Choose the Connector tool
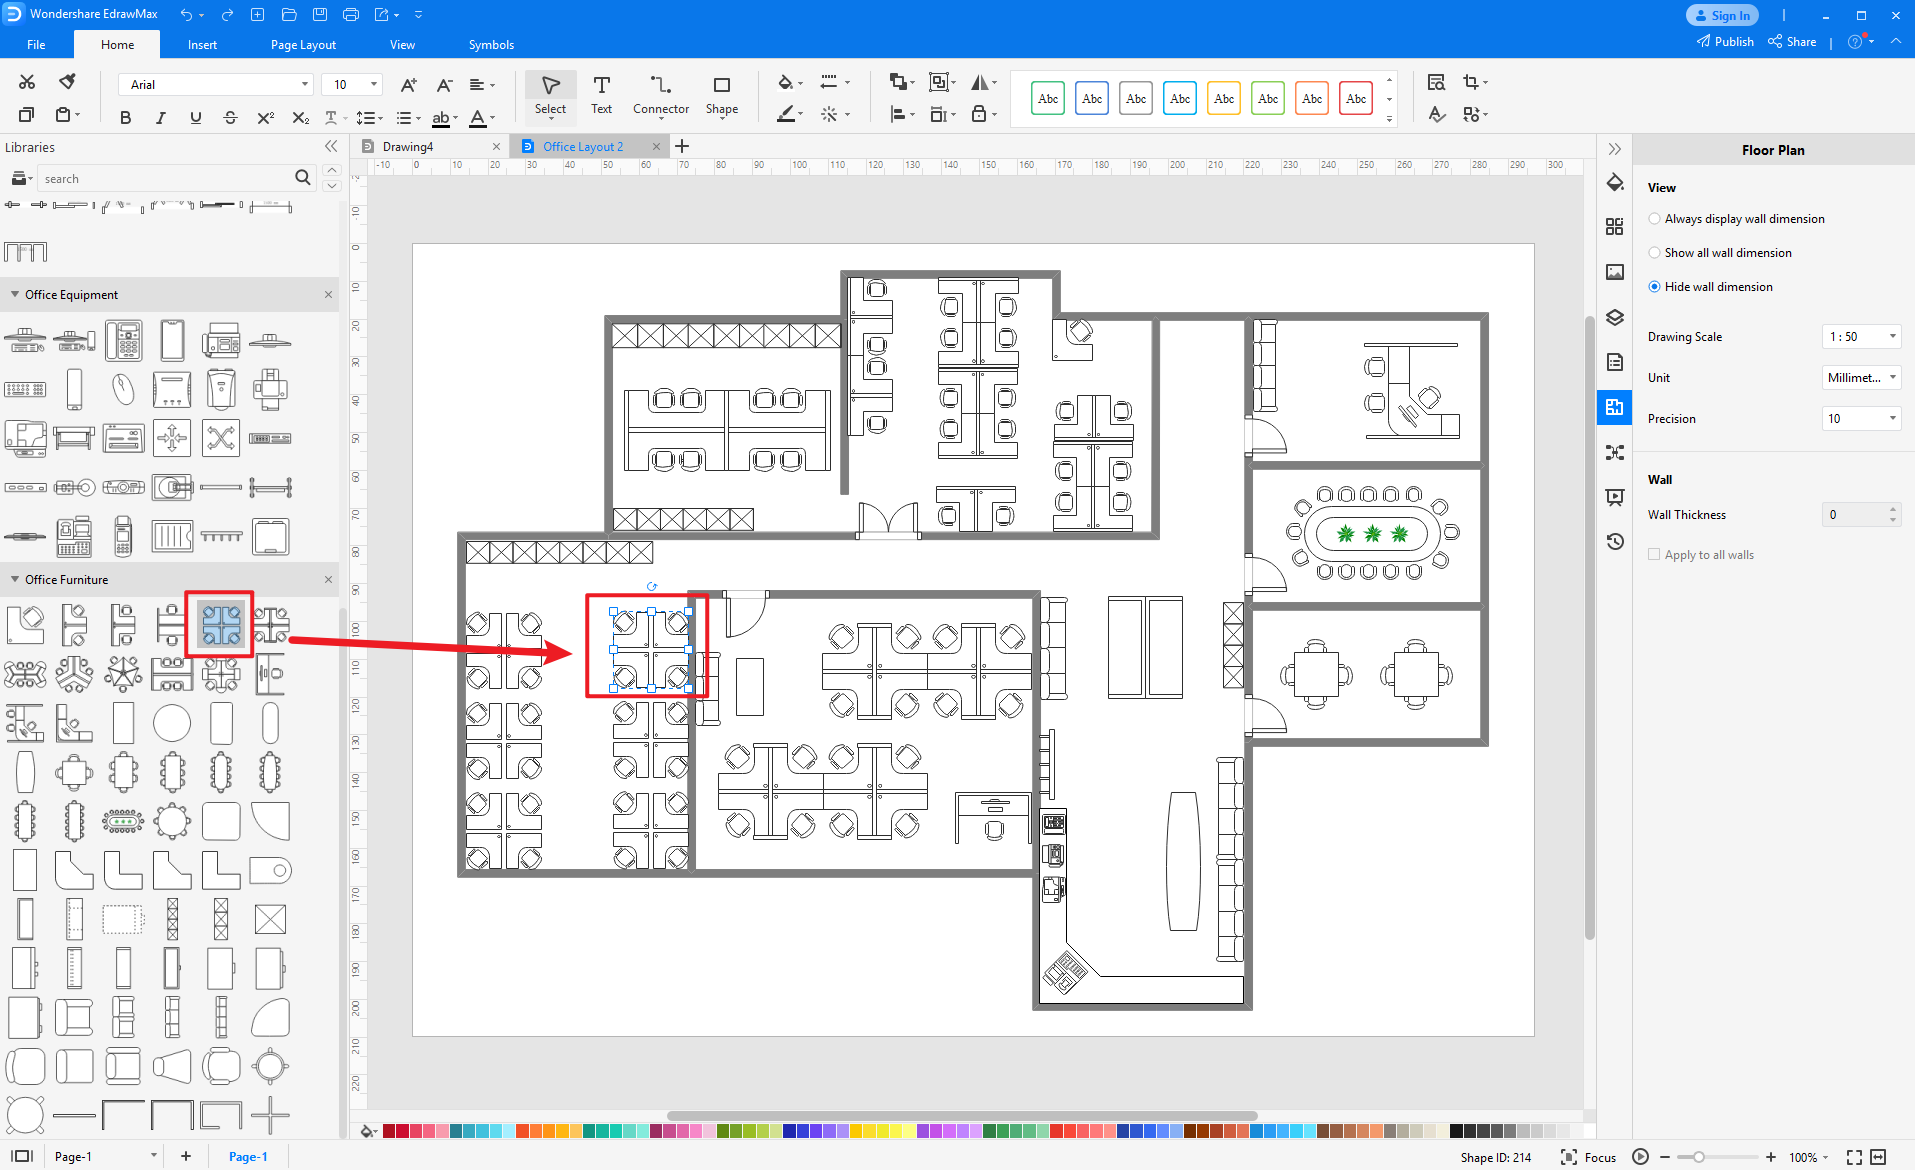 pos(660,95)
